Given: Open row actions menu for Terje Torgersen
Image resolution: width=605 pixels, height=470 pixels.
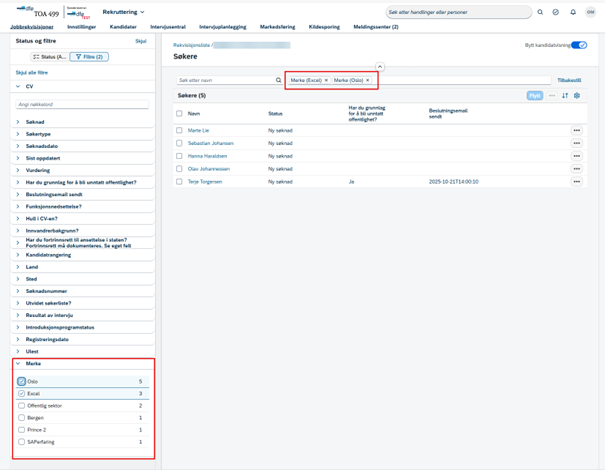Looking at the screenshot, I should pyautogui.click(x=576, y=181).
